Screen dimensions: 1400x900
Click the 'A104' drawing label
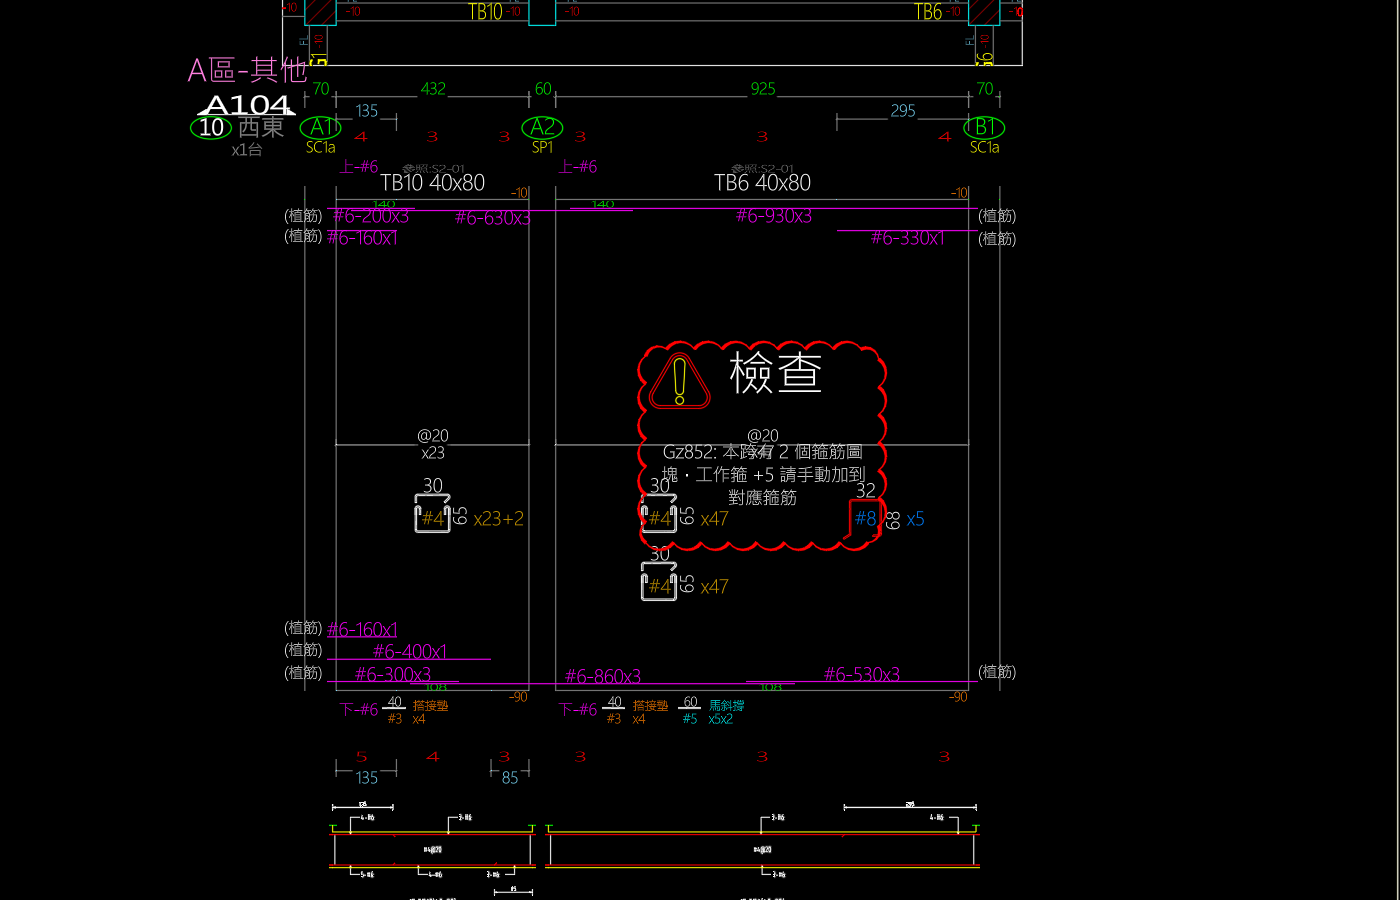246,105
